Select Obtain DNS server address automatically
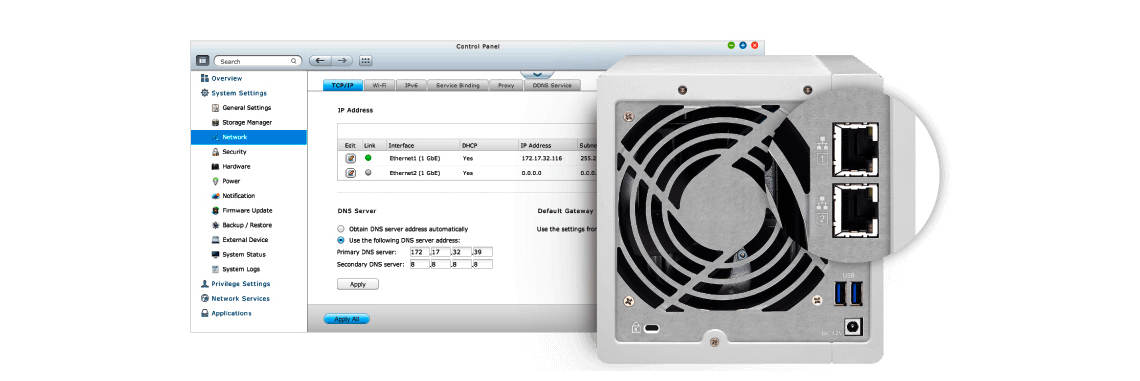The width and height of the screenshot is (1140, 381). (341, 228)
